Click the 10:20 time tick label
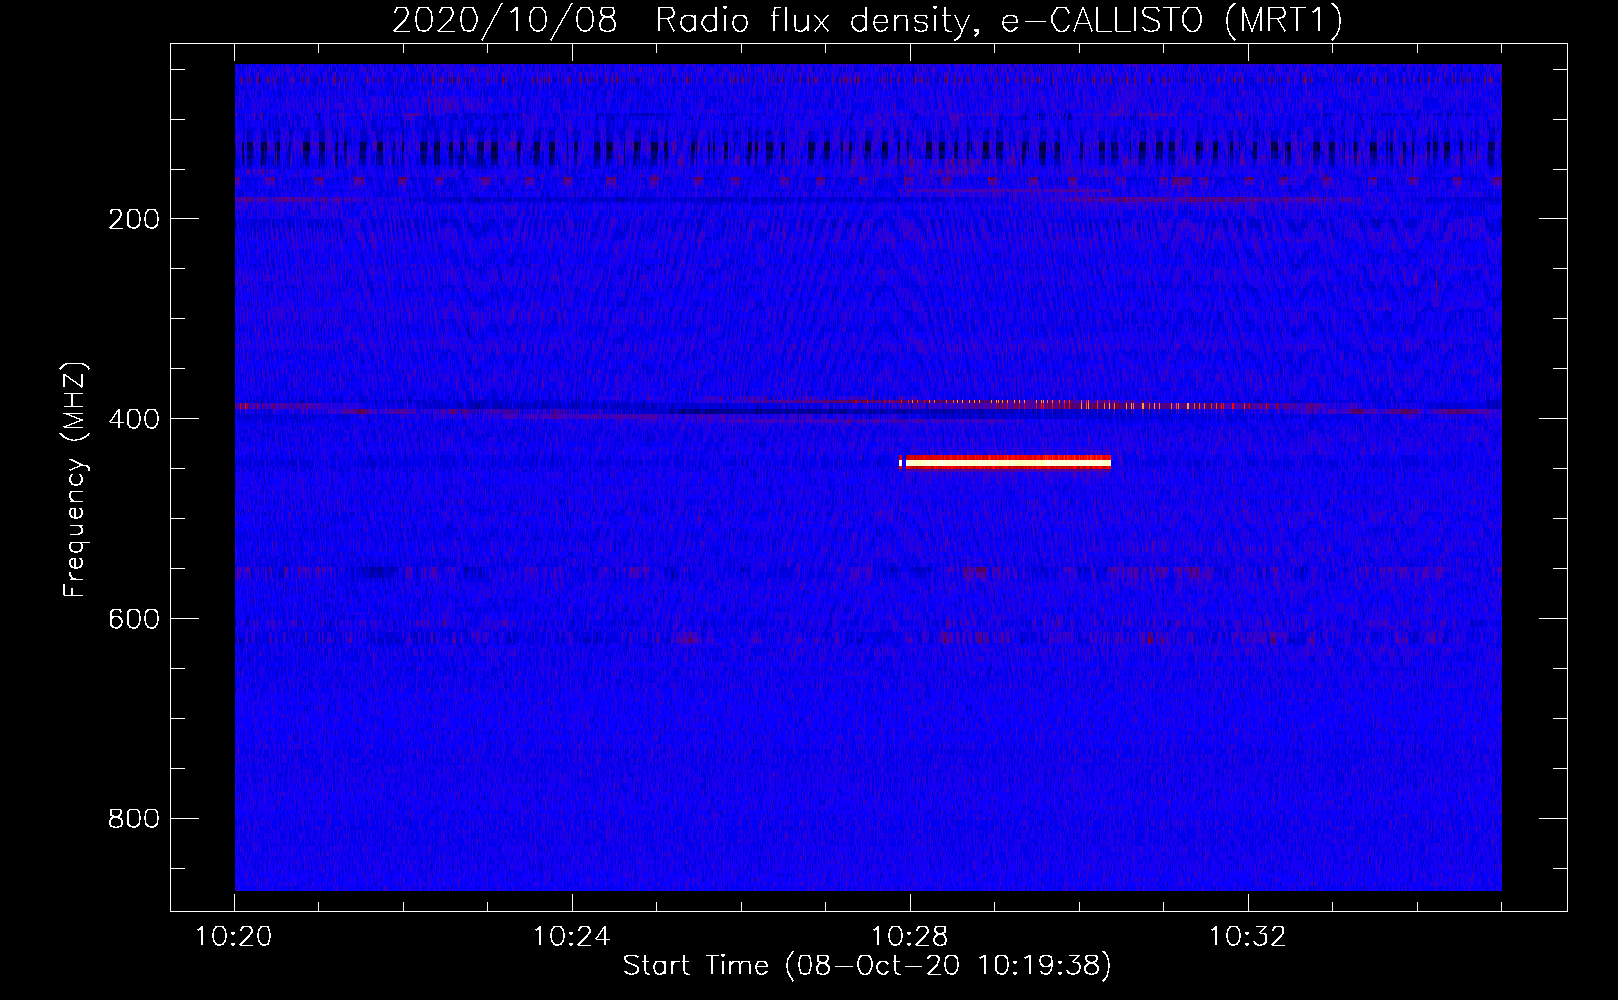The height and width of the screenshot is (1000, 1618). point(234,937)
